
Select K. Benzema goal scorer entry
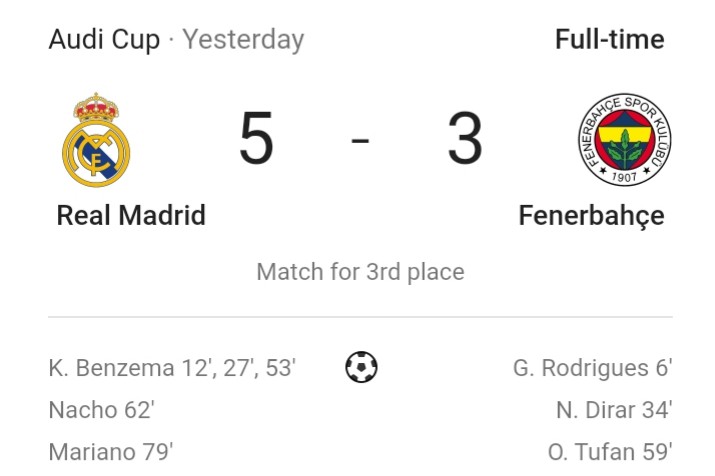point(172,368)
